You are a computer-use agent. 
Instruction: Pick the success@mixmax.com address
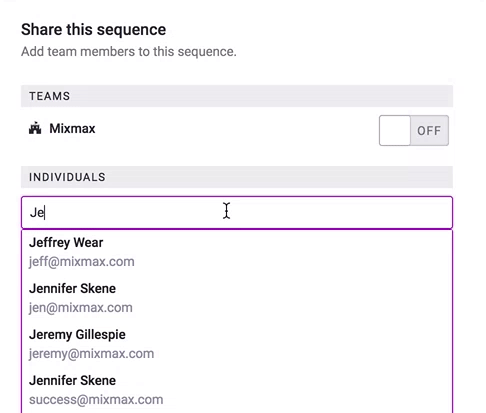click(96, 400)
